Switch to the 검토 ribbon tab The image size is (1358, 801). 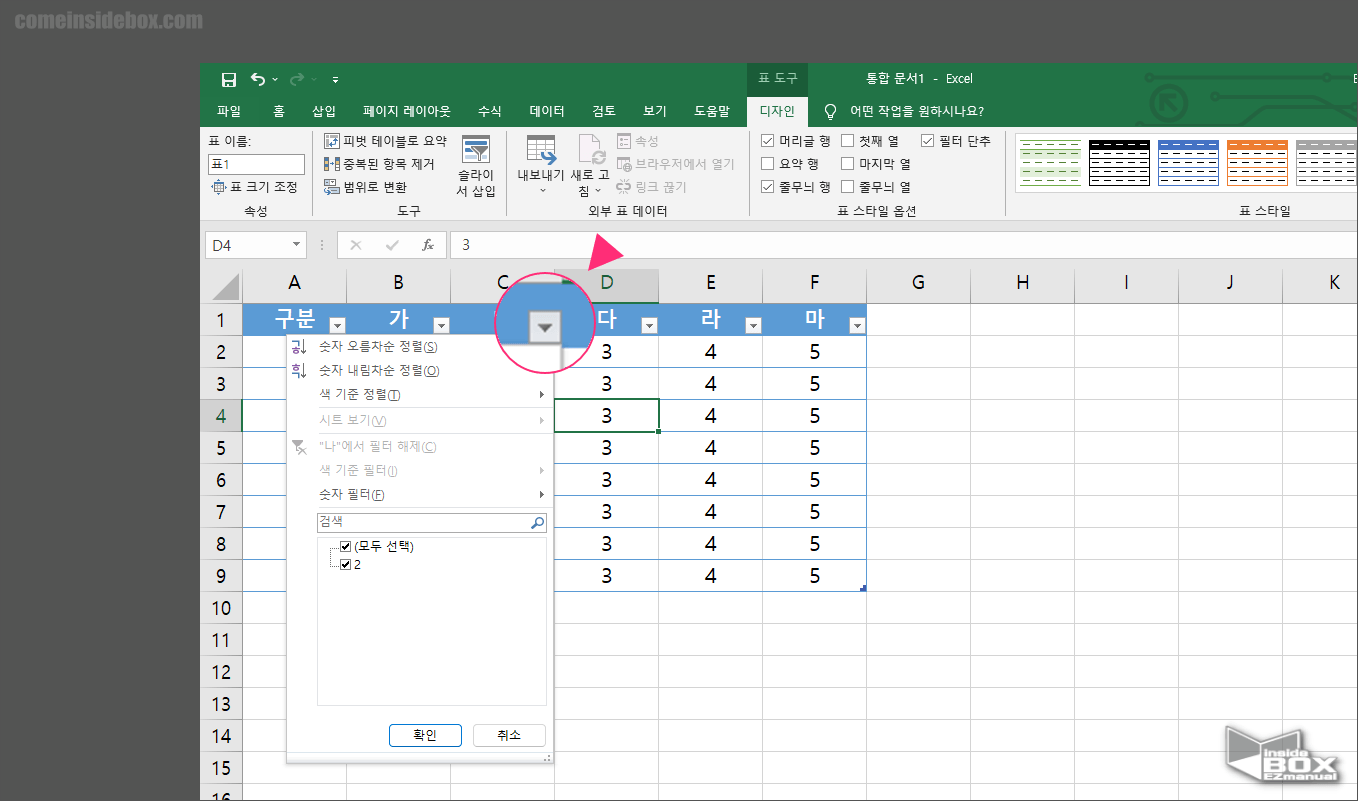click(x=604, y=111)
